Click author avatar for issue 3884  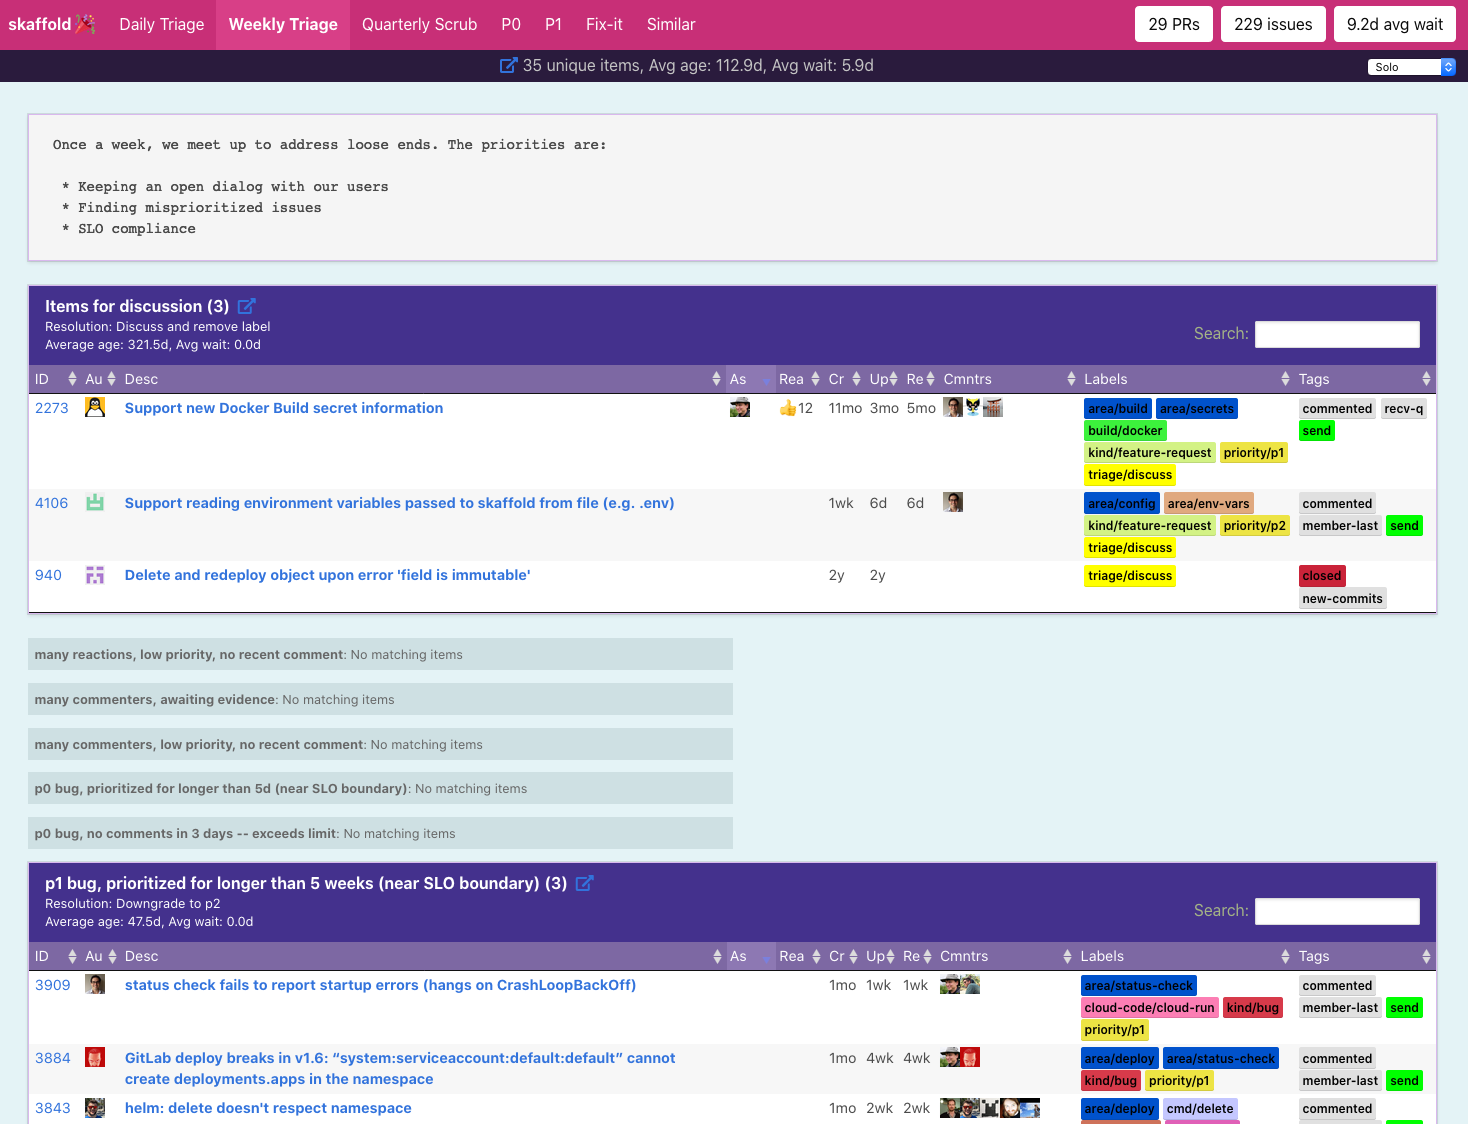tap(95, 1057)
